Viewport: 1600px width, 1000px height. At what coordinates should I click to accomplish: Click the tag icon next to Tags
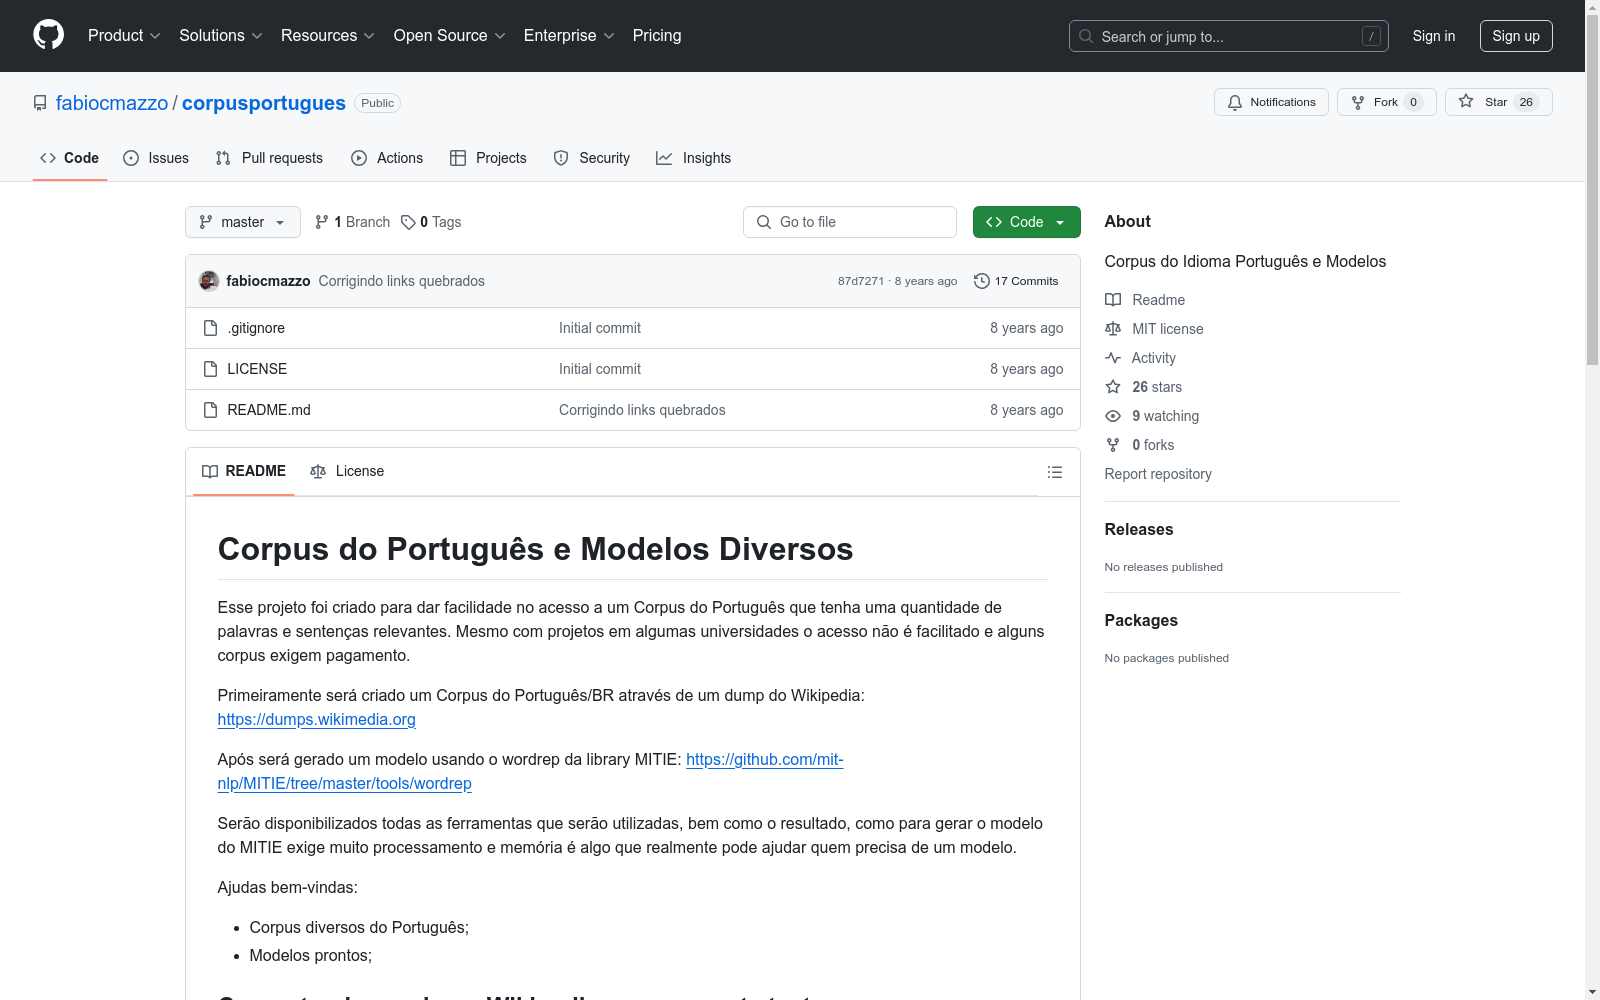click(408, 222)
